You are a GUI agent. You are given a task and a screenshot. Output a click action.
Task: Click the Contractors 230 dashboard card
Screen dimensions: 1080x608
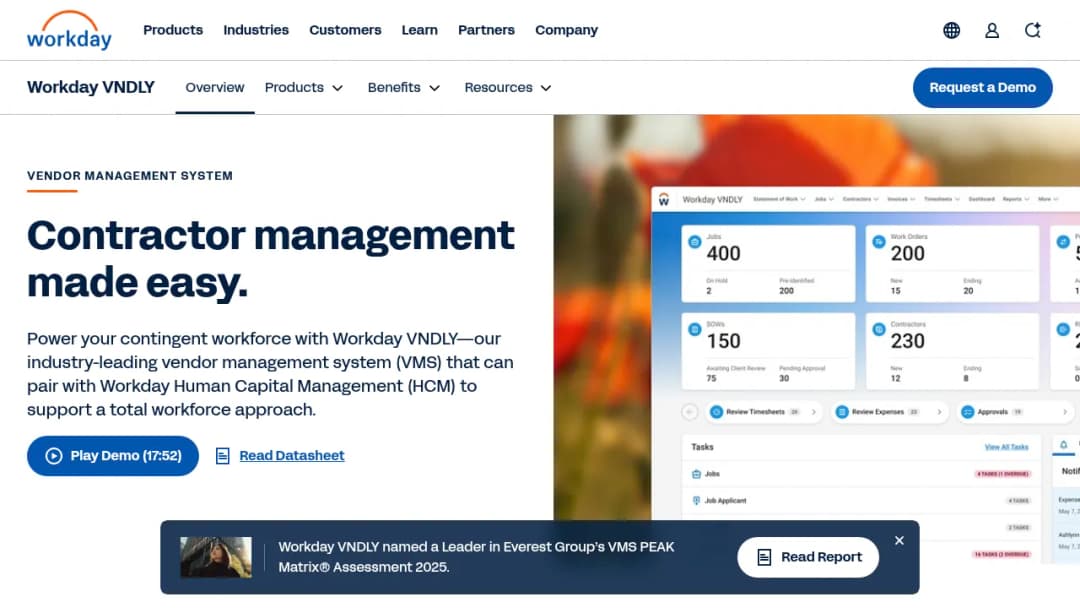pyautogui.click(x=952, y=351)
